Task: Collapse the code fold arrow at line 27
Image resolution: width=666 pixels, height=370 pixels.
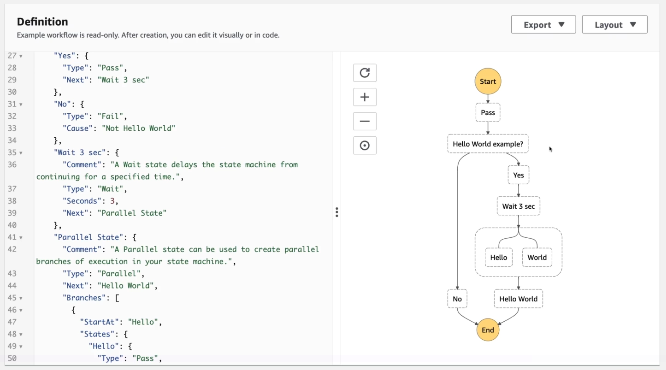Action: pyautogui.click(x=21, y=56)
